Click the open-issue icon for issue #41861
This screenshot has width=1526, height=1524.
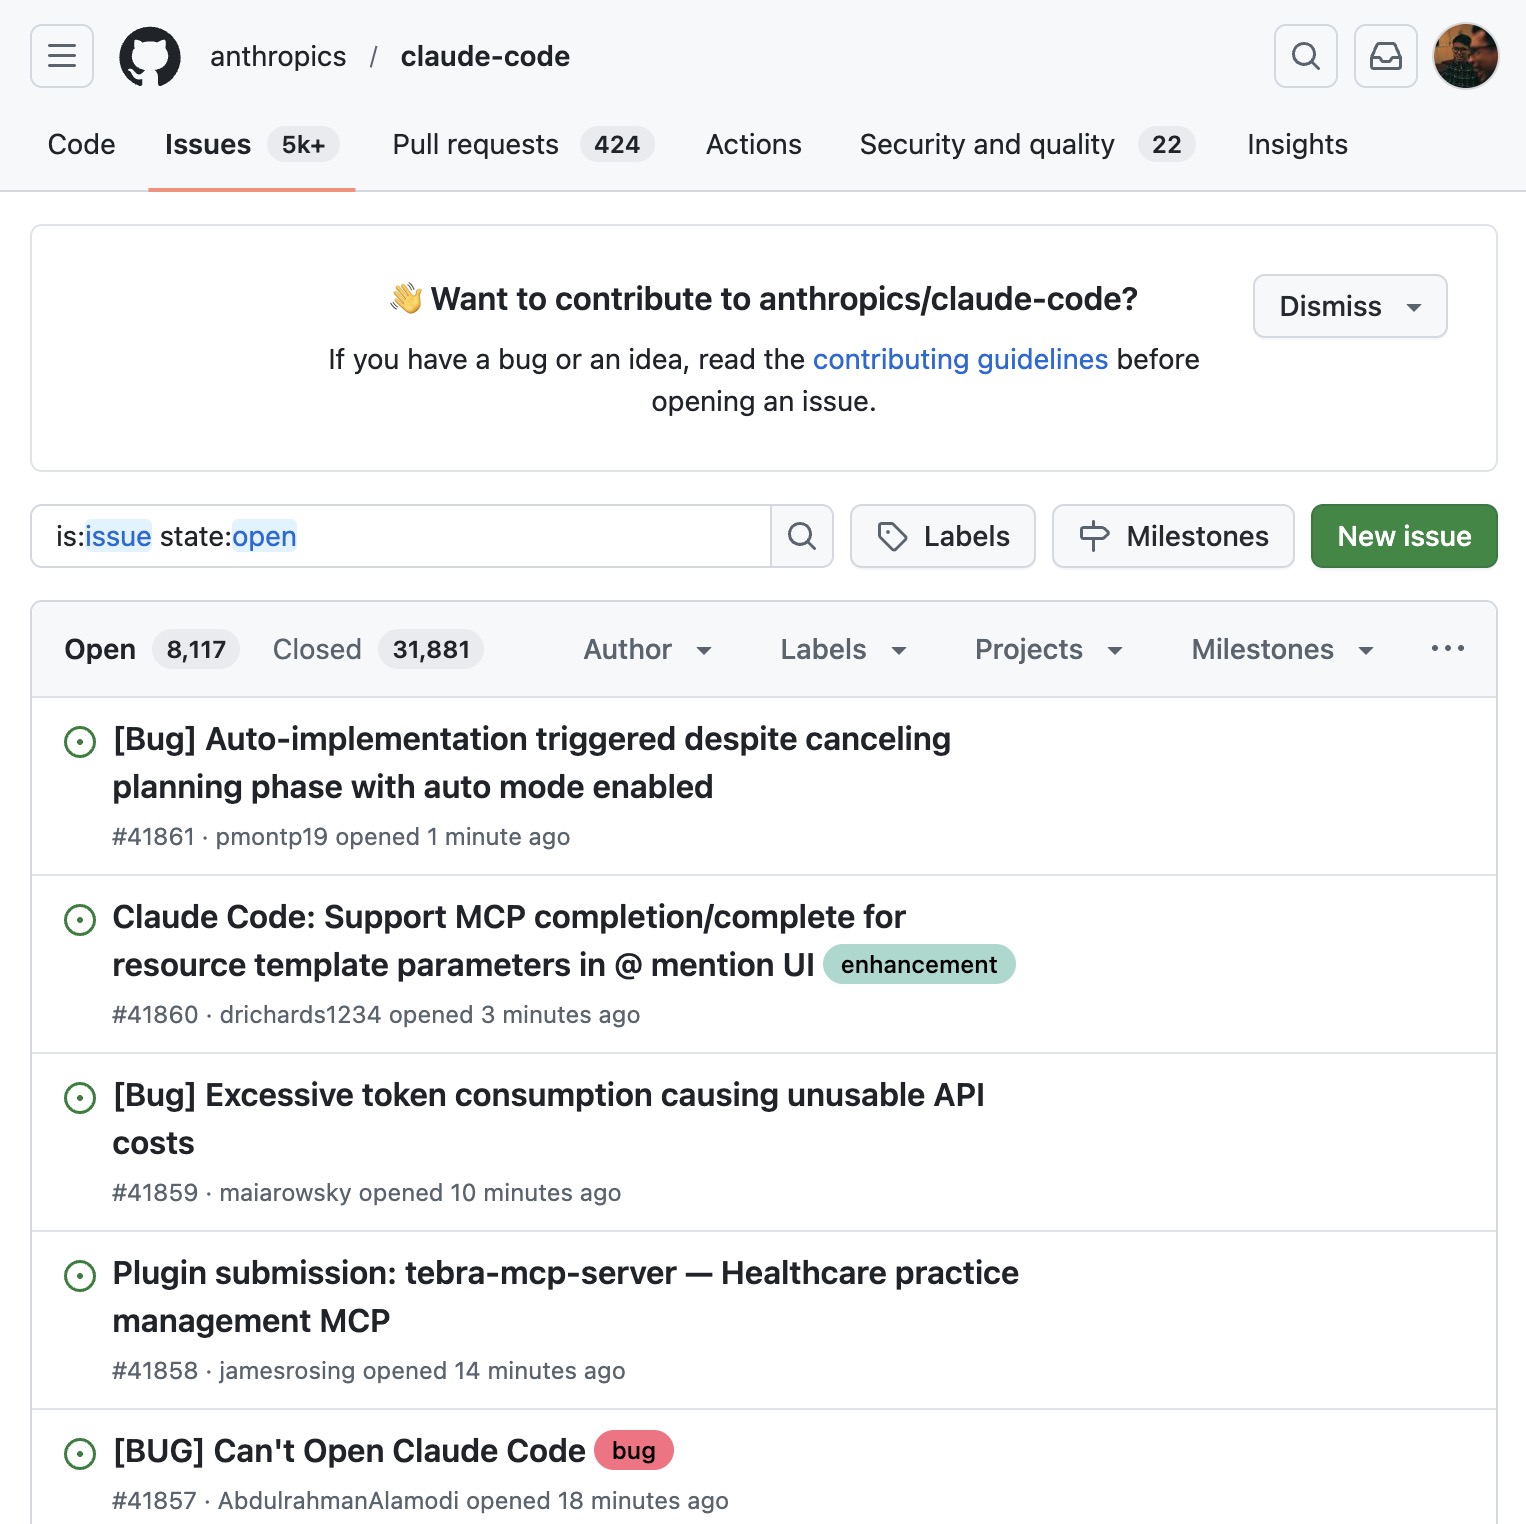[80, 742]
